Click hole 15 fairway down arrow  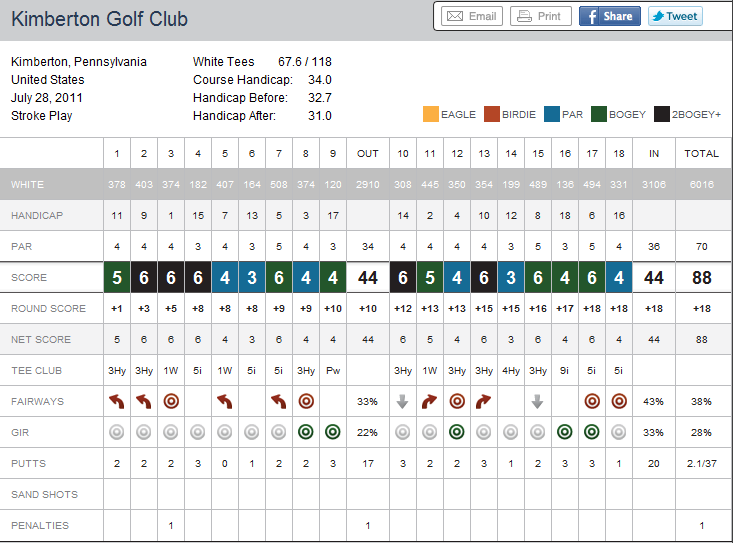click(x=538, y=401)
